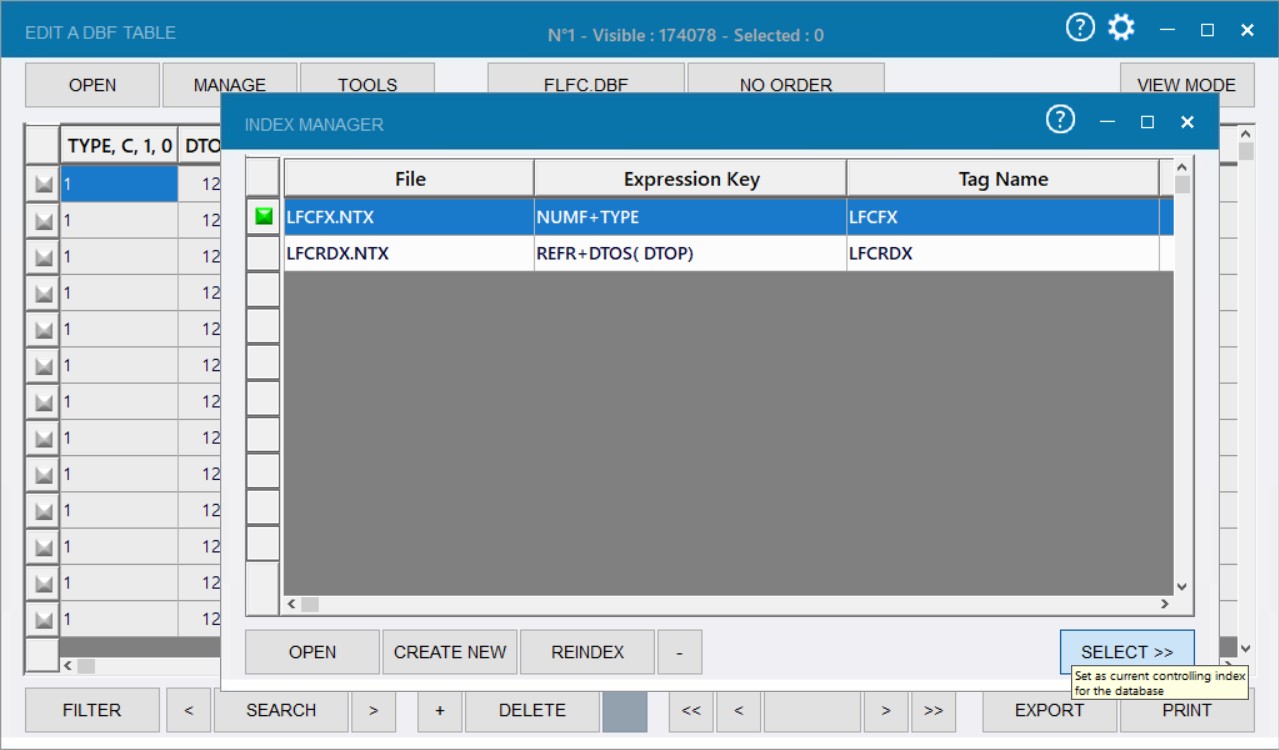Click LFCRDX tag name cell
The height and width of the screenshot is (750, 1279).
pos(1003,253)
